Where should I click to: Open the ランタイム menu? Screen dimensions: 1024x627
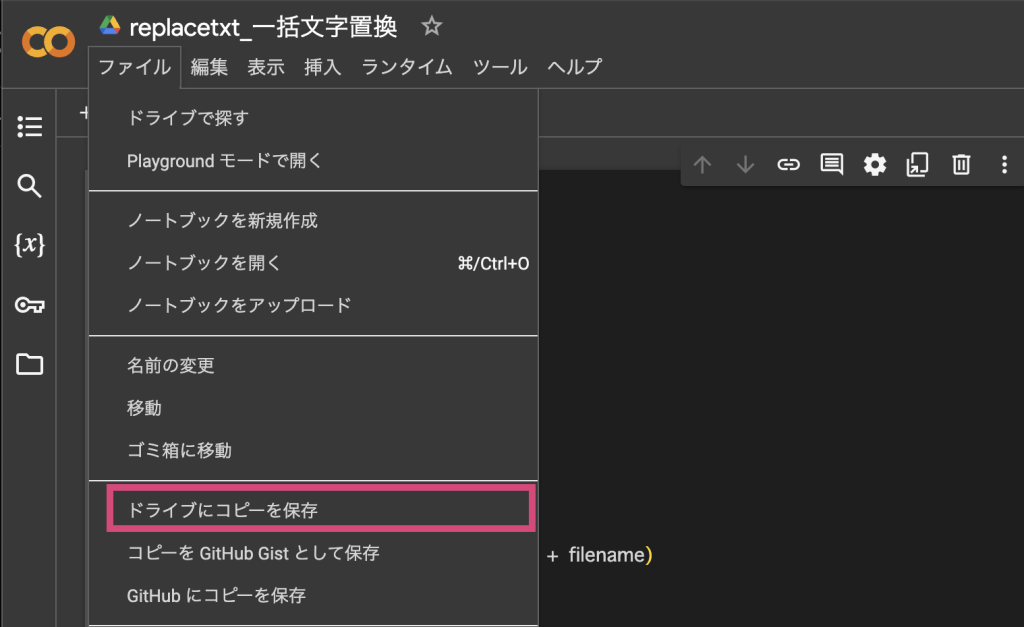pyautogui.click(x=407, y=68)
